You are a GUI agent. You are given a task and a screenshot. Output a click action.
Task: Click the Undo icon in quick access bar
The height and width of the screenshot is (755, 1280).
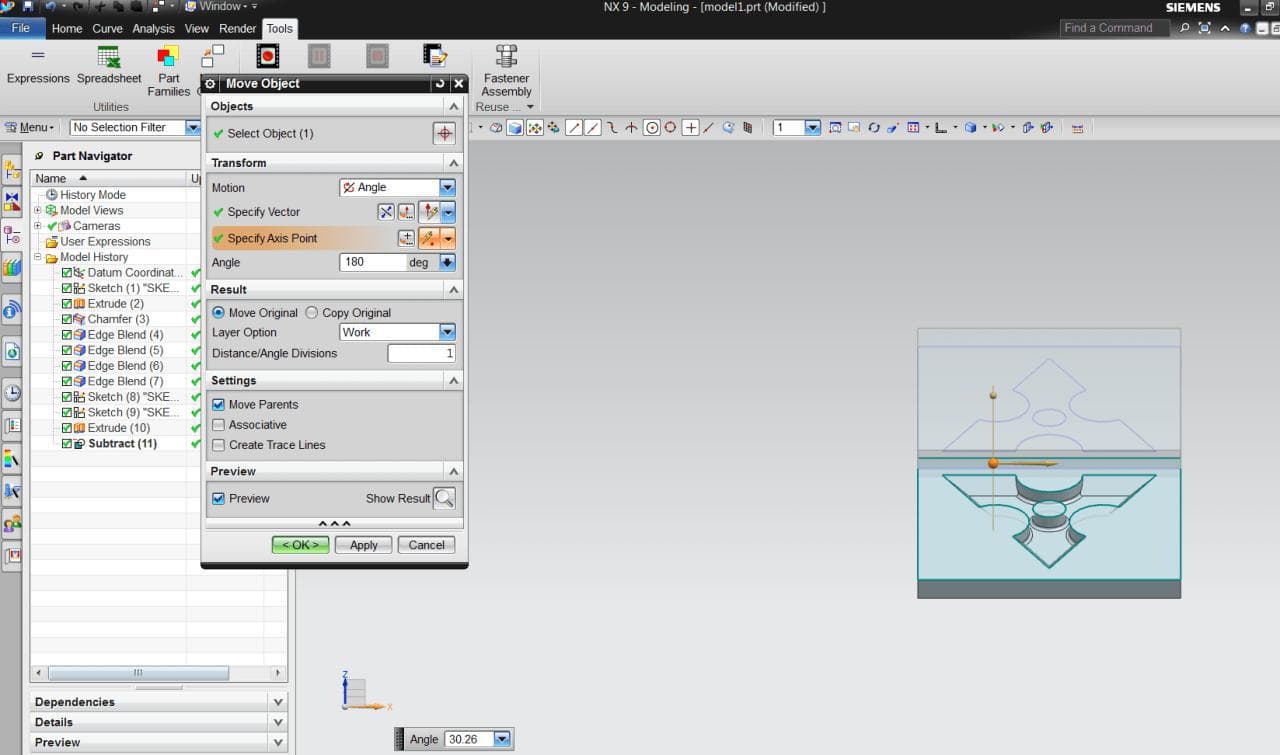click(x=49, y=7)
